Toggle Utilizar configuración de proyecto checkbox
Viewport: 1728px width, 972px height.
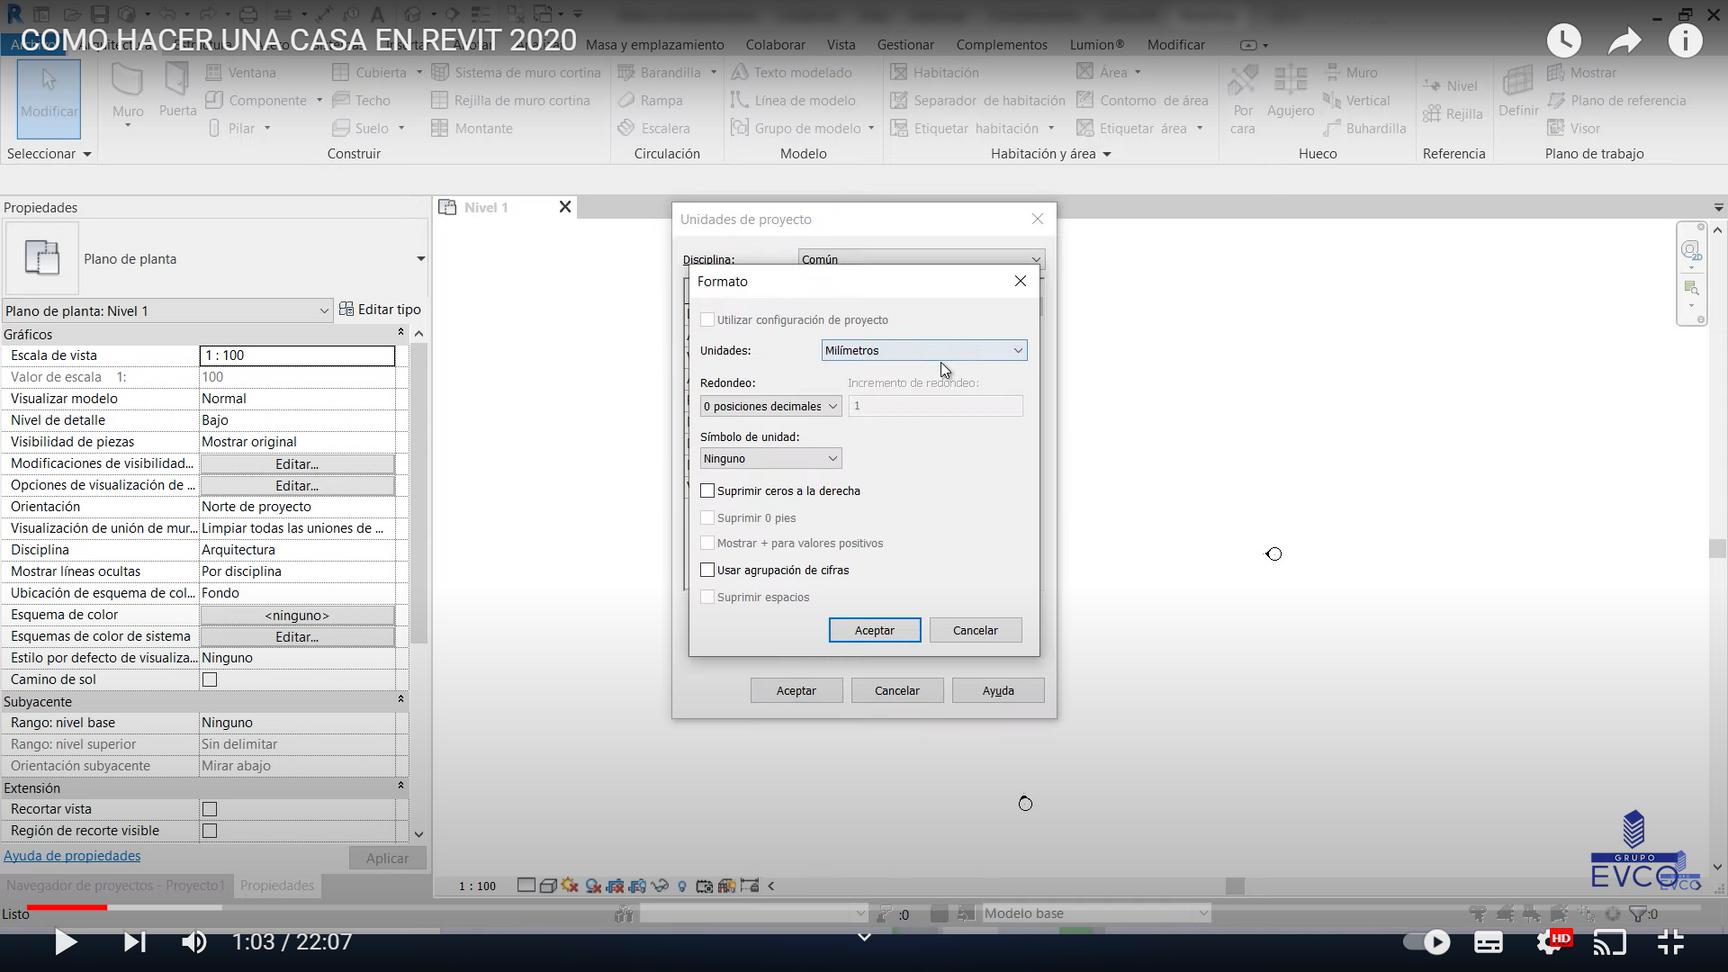708,320
